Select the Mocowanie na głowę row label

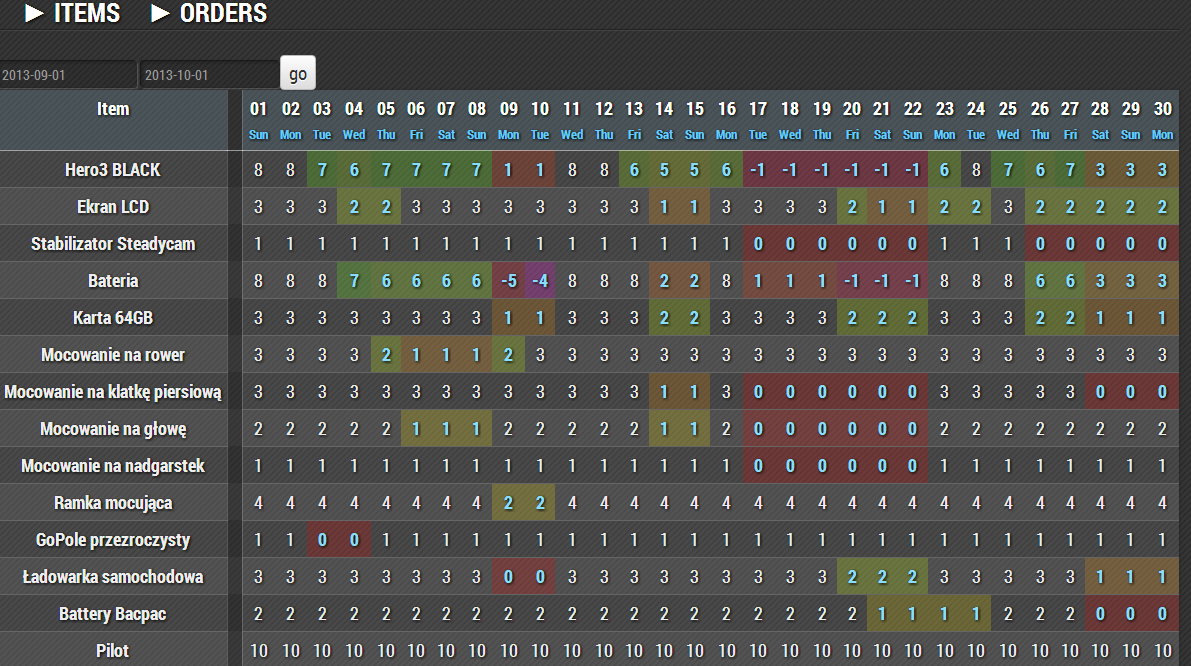(113, 429)
